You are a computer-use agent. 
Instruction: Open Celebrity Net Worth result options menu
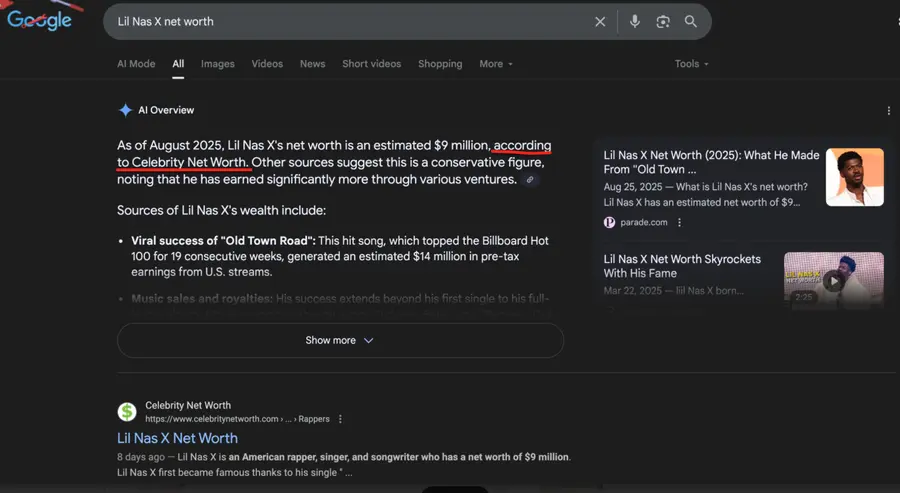click(340, 419)
